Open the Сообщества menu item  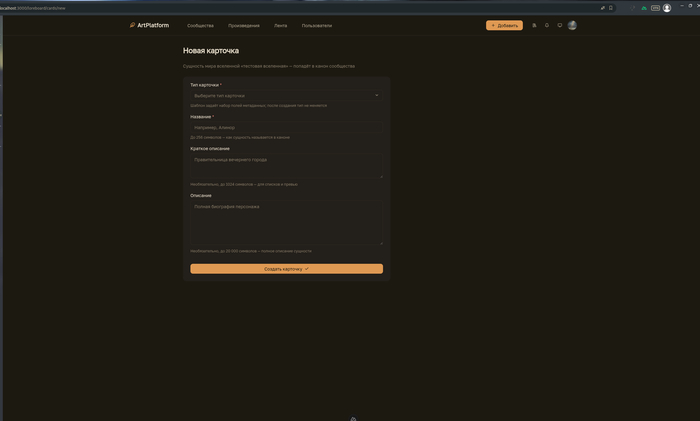tap(200, 26)
